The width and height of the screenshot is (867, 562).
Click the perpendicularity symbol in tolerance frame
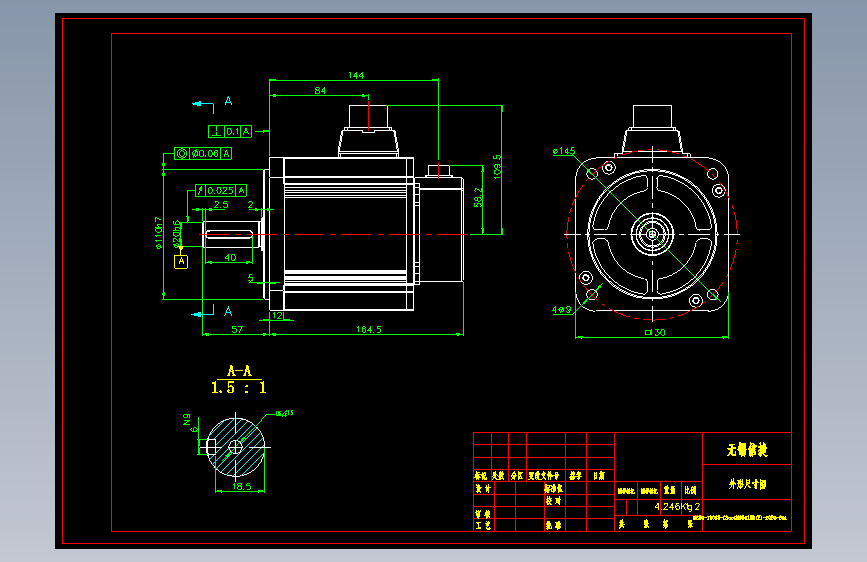click(217, 132)
